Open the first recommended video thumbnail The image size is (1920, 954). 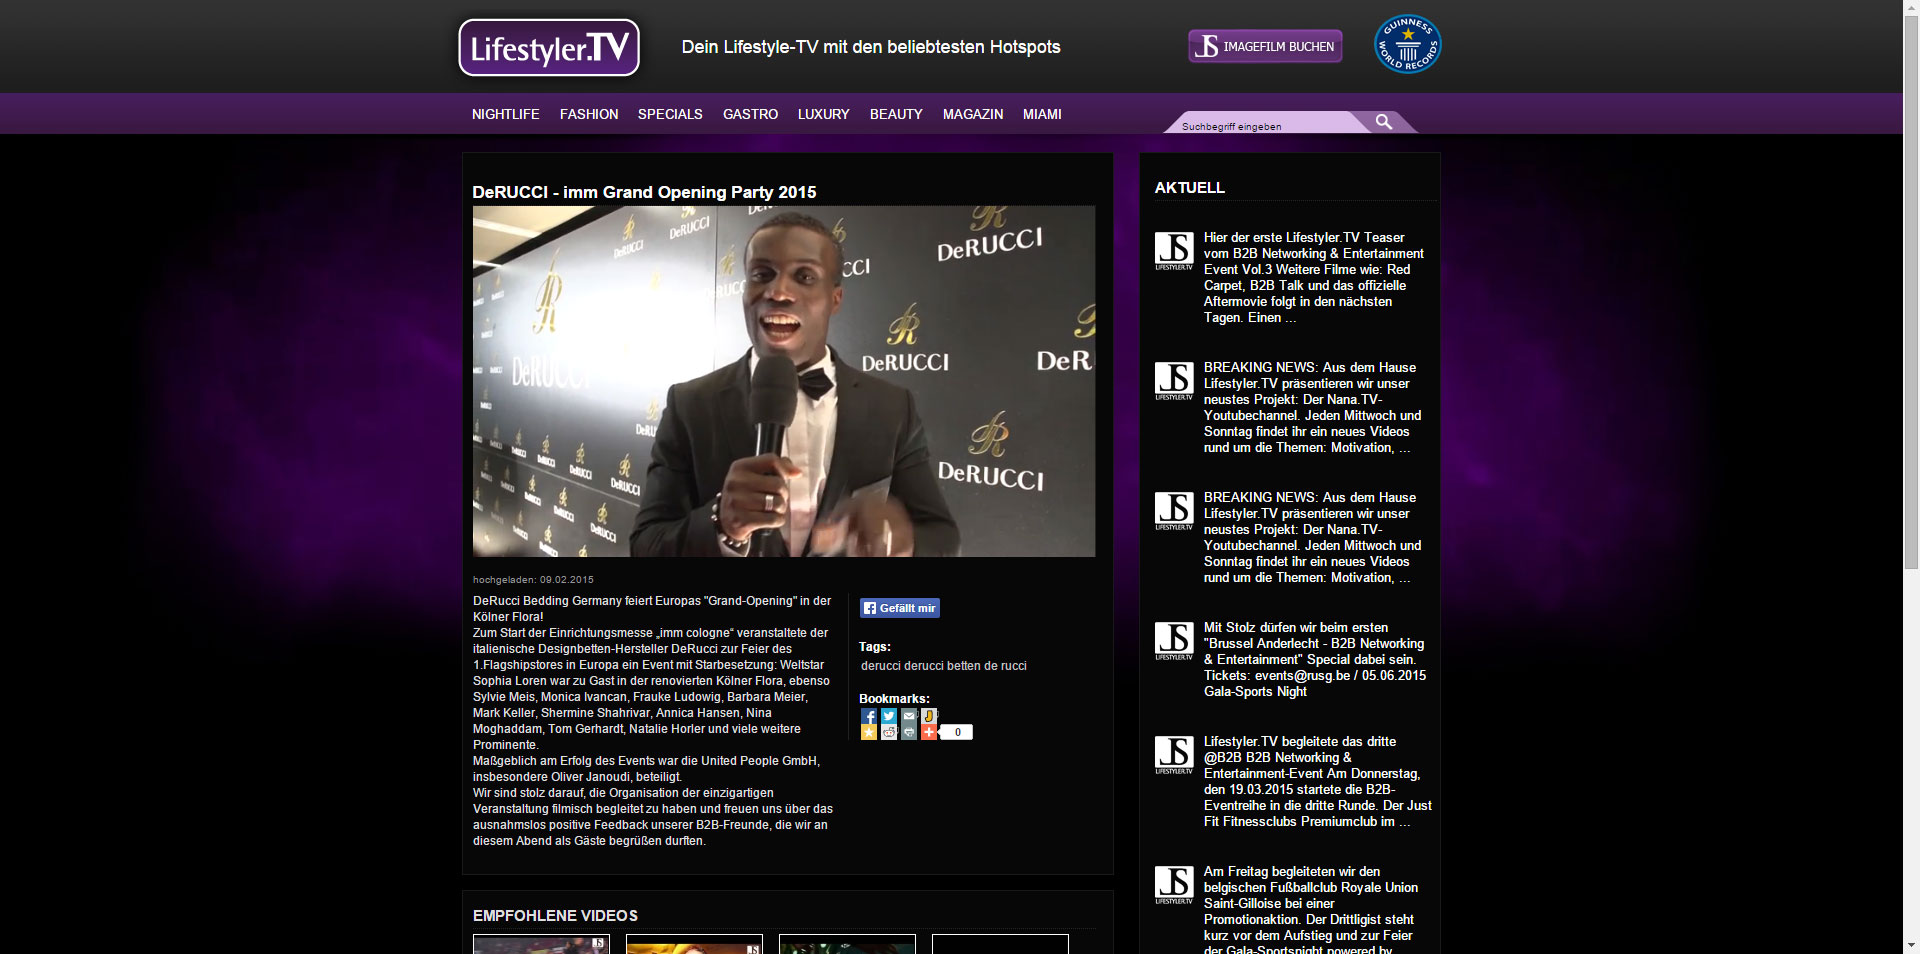click(541, 944)
